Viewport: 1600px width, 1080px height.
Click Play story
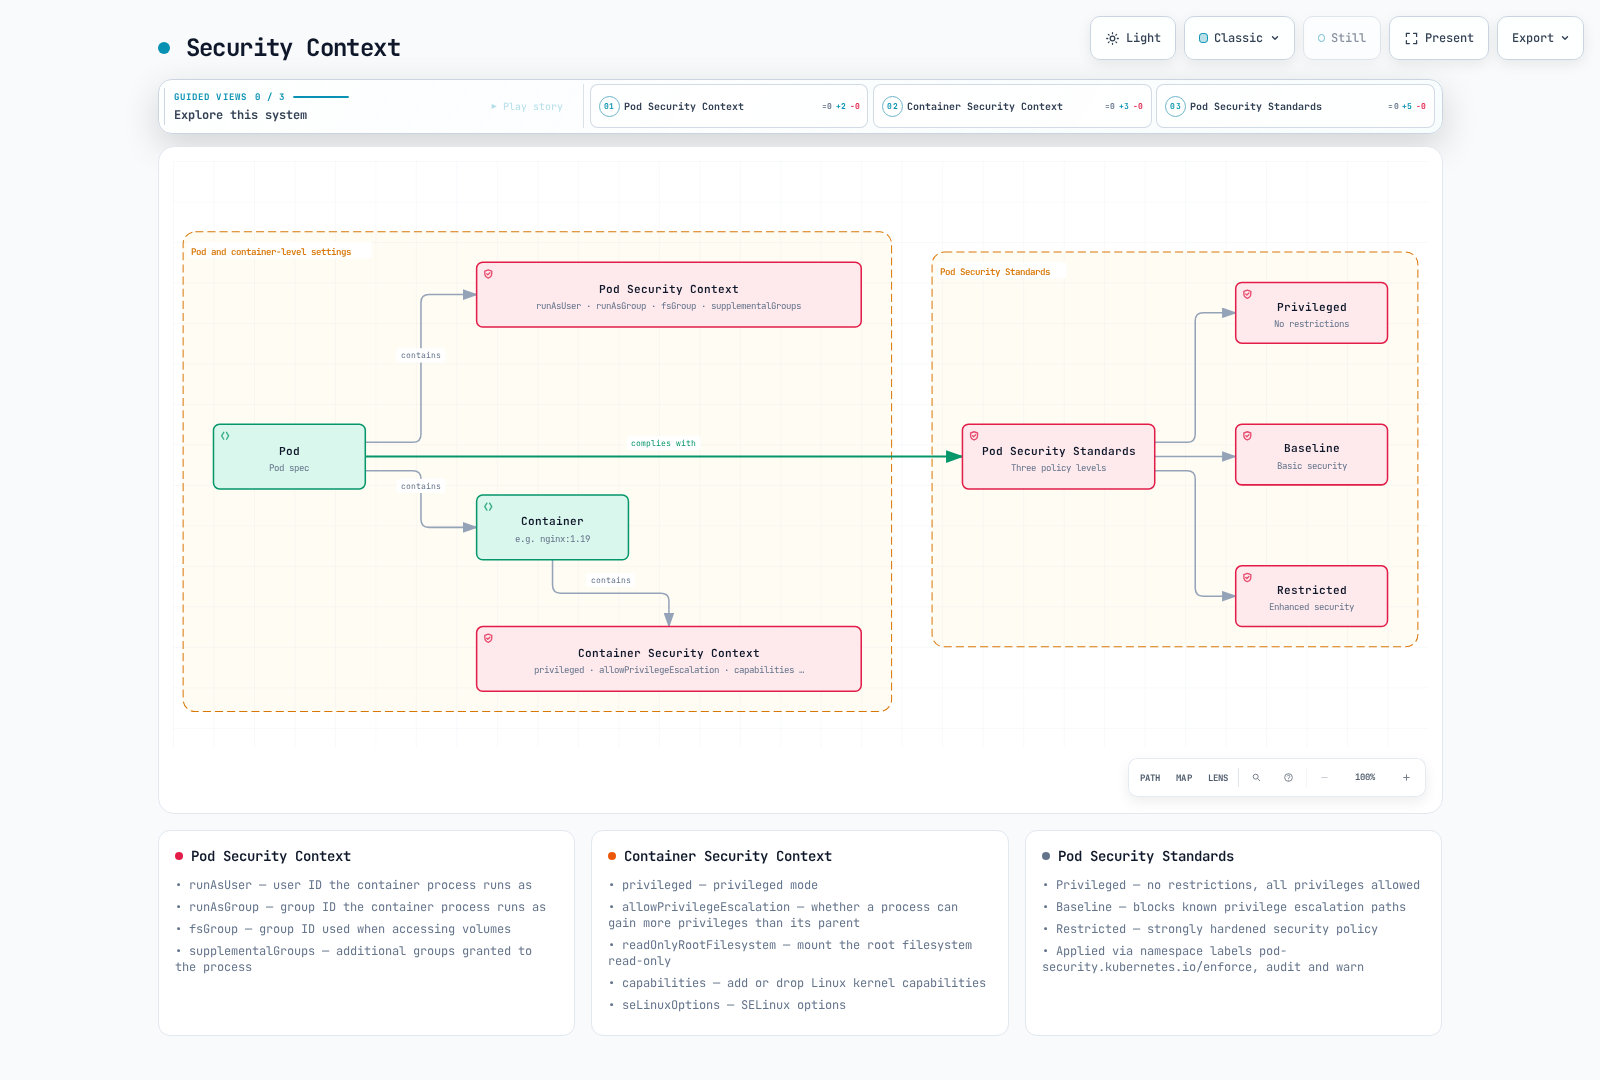click(x=527, y=106)
